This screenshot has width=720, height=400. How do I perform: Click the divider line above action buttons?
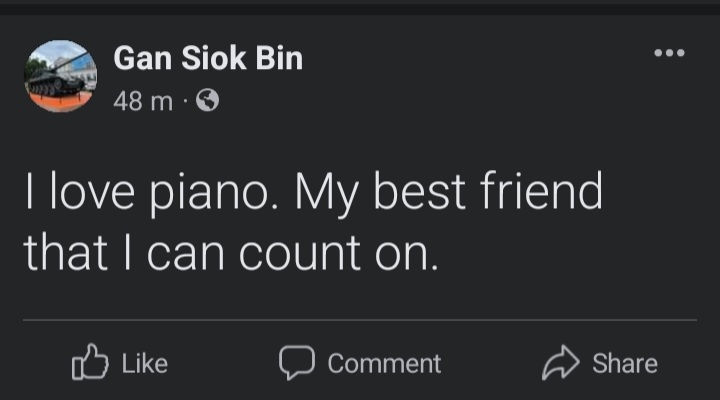tap(360, 320)
